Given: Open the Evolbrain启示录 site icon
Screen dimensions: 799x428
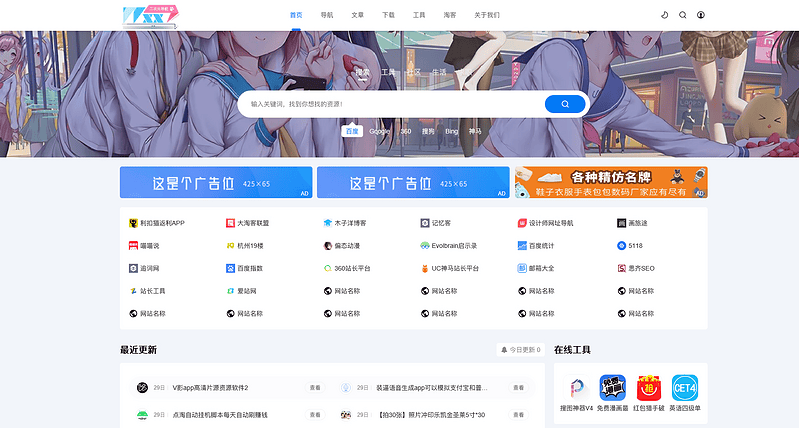Looking at the screenshot, I should click(x=425, y=246).
